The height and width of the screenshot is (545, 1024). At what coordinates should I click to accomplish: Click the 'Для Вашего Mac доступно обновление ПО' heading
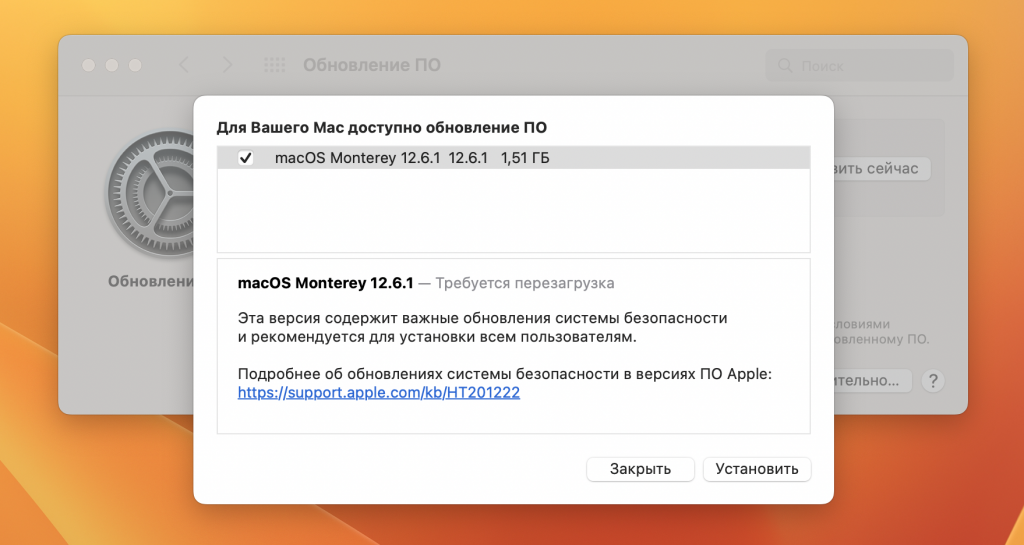coord(381,127)
